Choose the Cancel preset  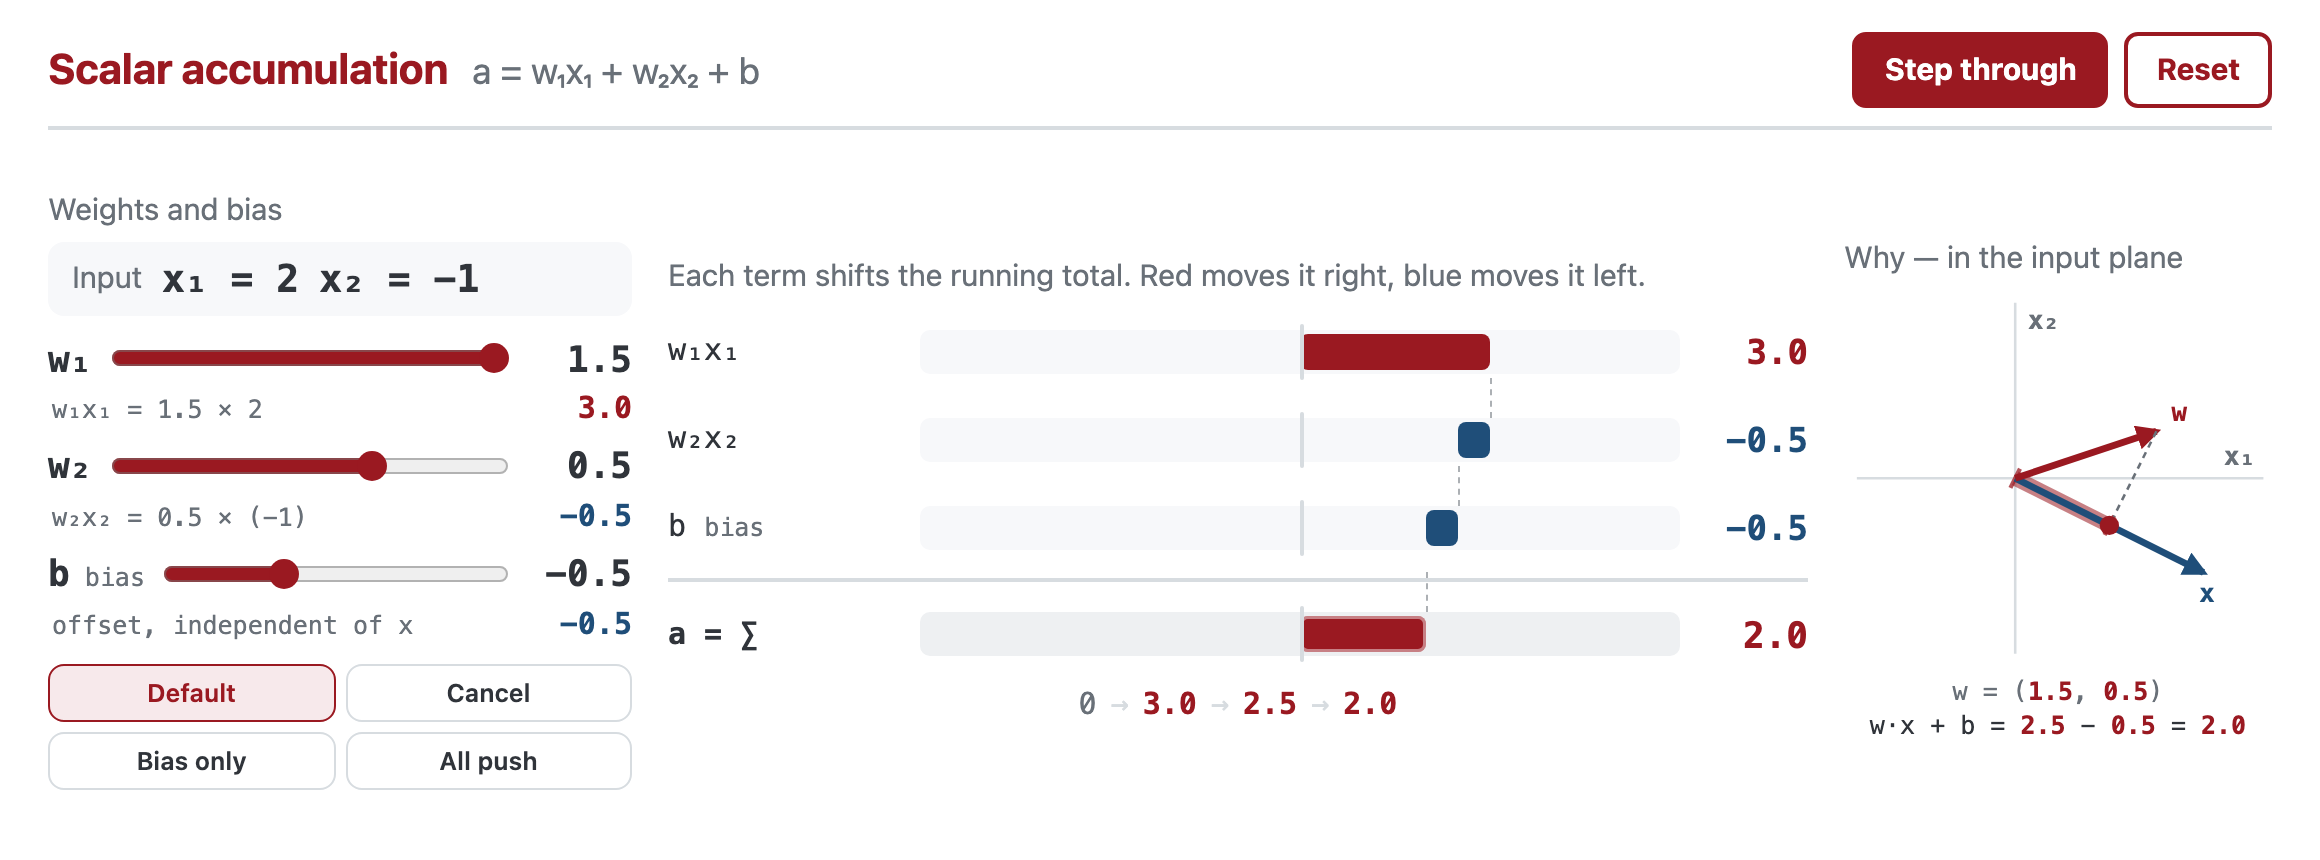coord(488,693)
